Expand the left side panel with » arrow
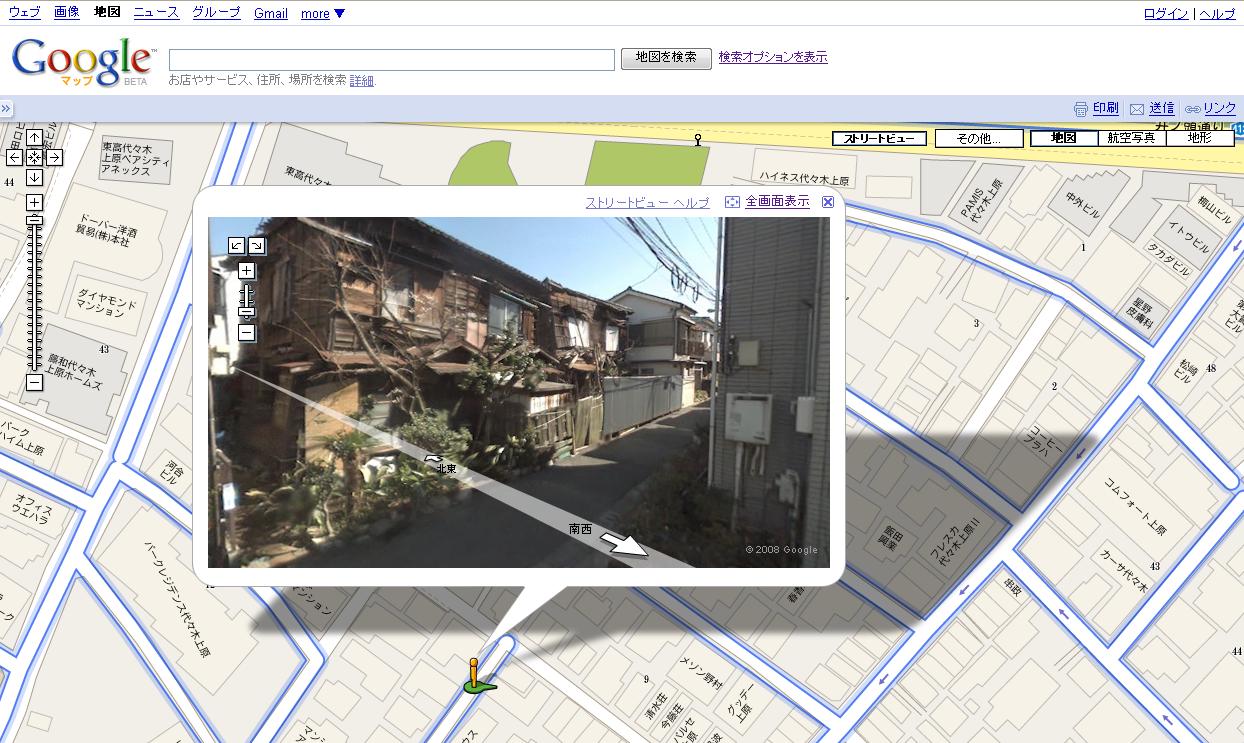Image resolution: width=1244 pixels, height=743 pixels. 6,108
